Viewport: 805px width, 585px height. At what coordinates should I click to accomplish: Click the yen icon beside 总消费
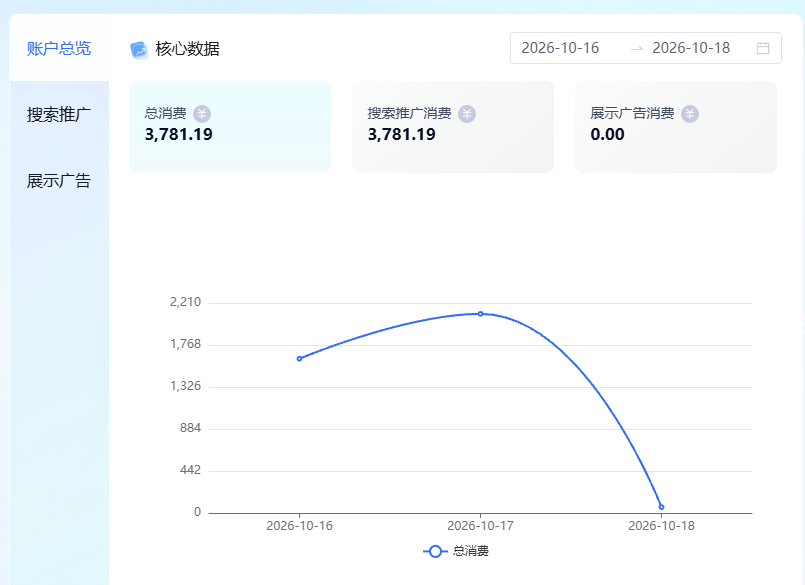tap(202, 114)
